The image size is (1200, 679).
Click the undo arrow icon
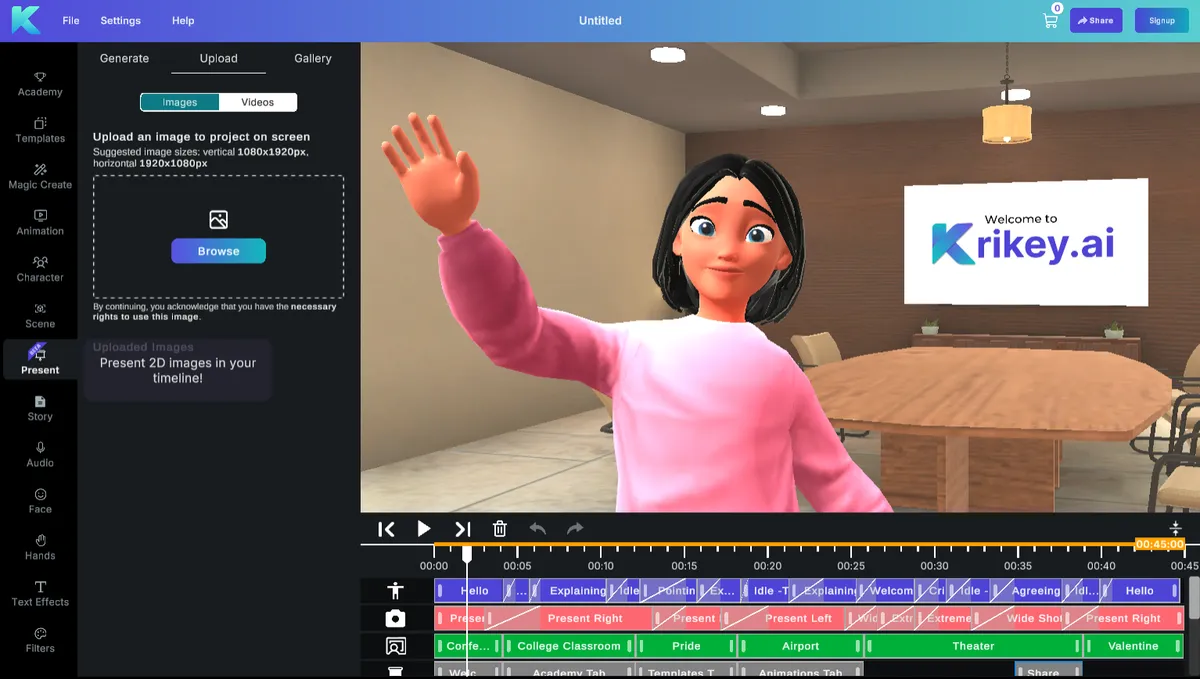click(x=538, y=529)
